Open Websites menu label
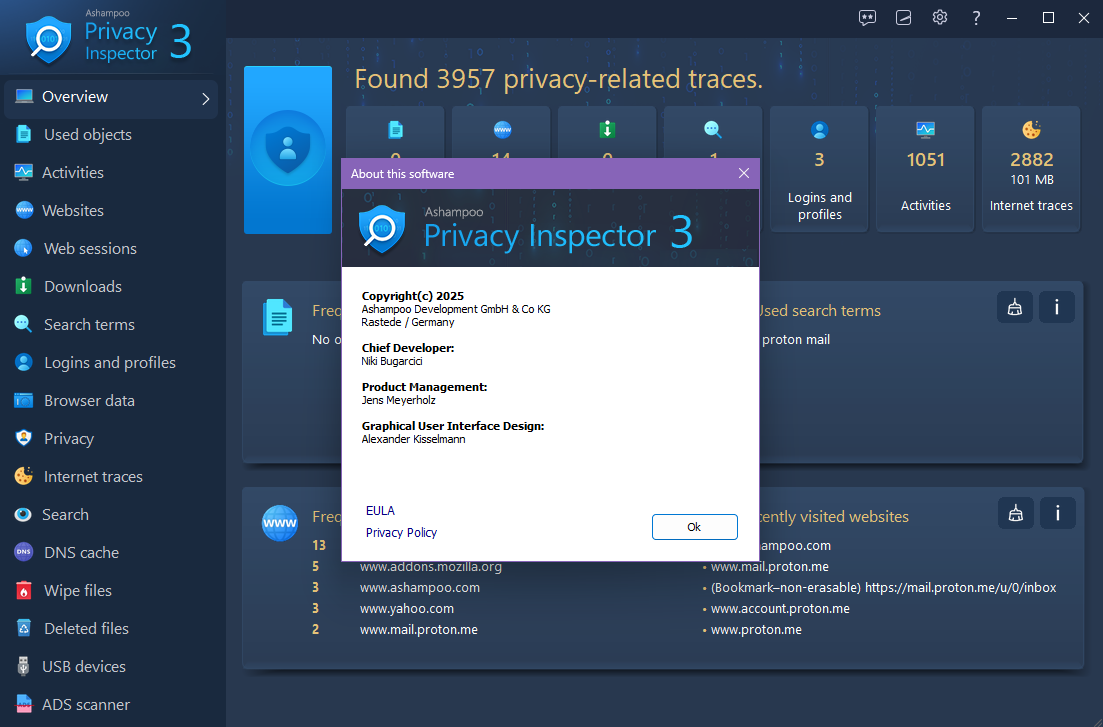The image size is (1103, 727). tap(72, 210)
